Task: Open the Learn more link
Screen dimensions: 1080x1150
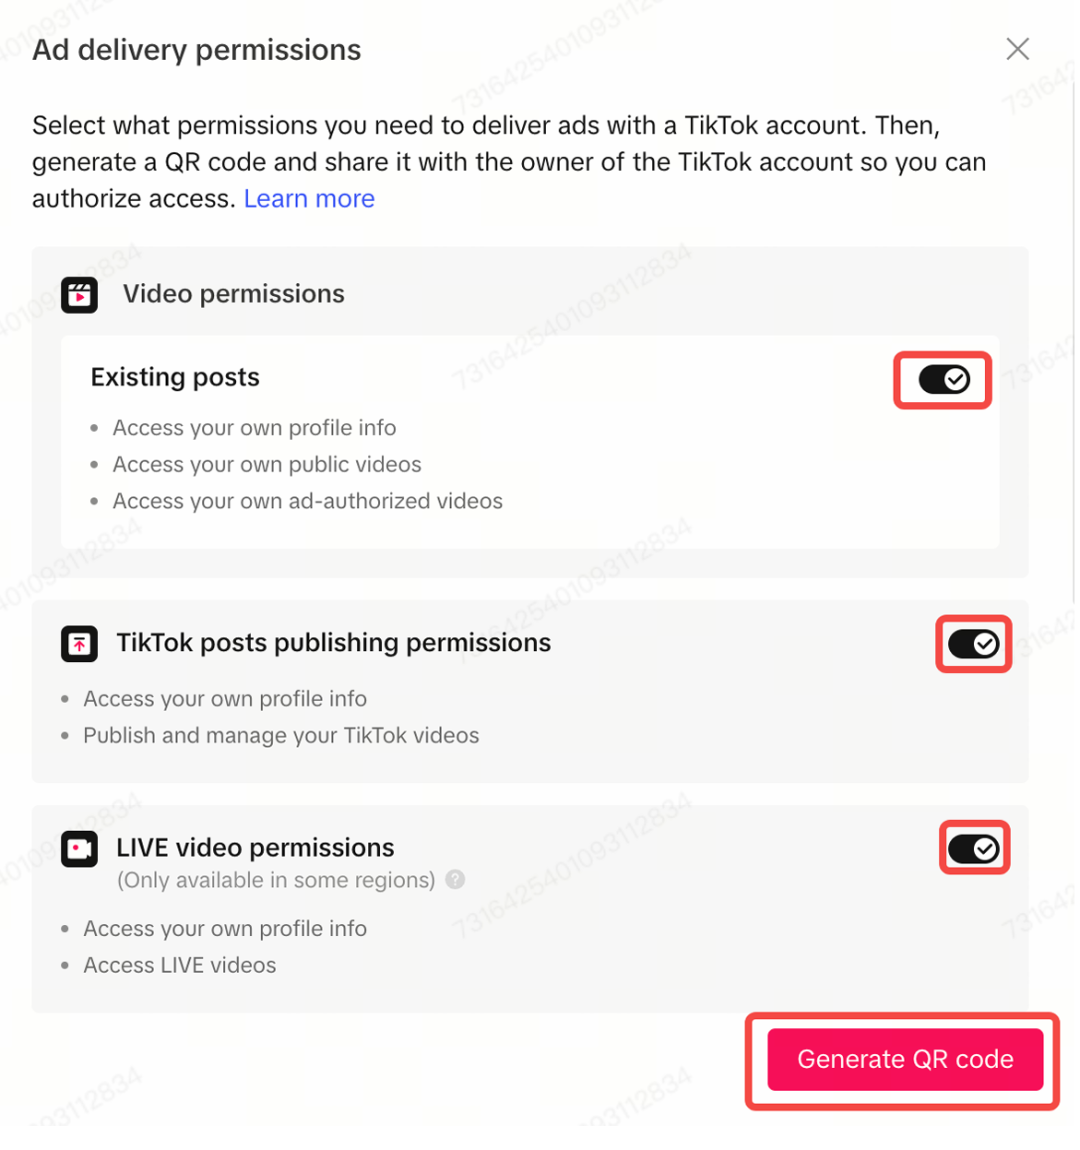Action: pyautogui.click(x=309, y=199)
